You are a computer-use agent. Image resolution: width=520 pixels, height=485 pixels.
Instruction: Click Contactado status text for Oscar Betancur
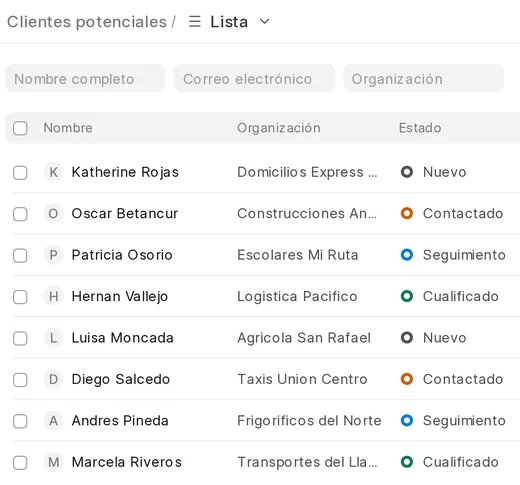463,214
